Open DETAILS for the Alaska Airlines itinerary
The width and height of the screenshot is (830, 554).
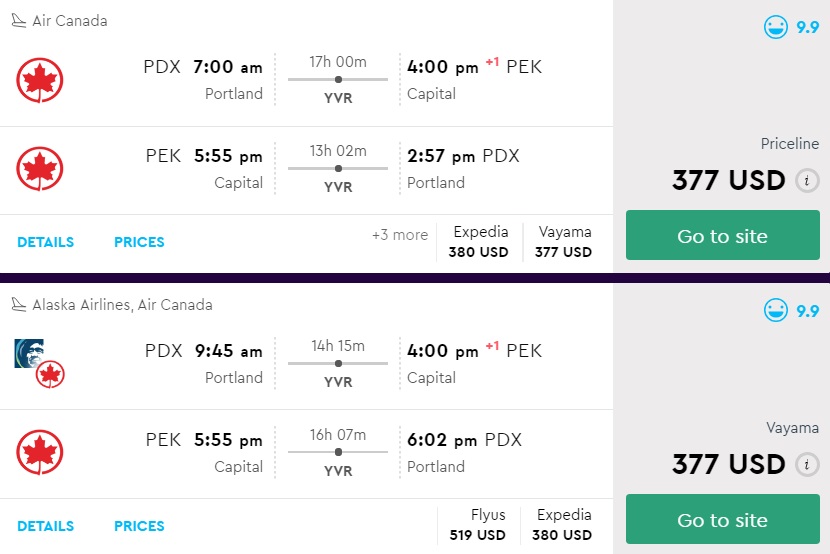(x=45, y=526)
